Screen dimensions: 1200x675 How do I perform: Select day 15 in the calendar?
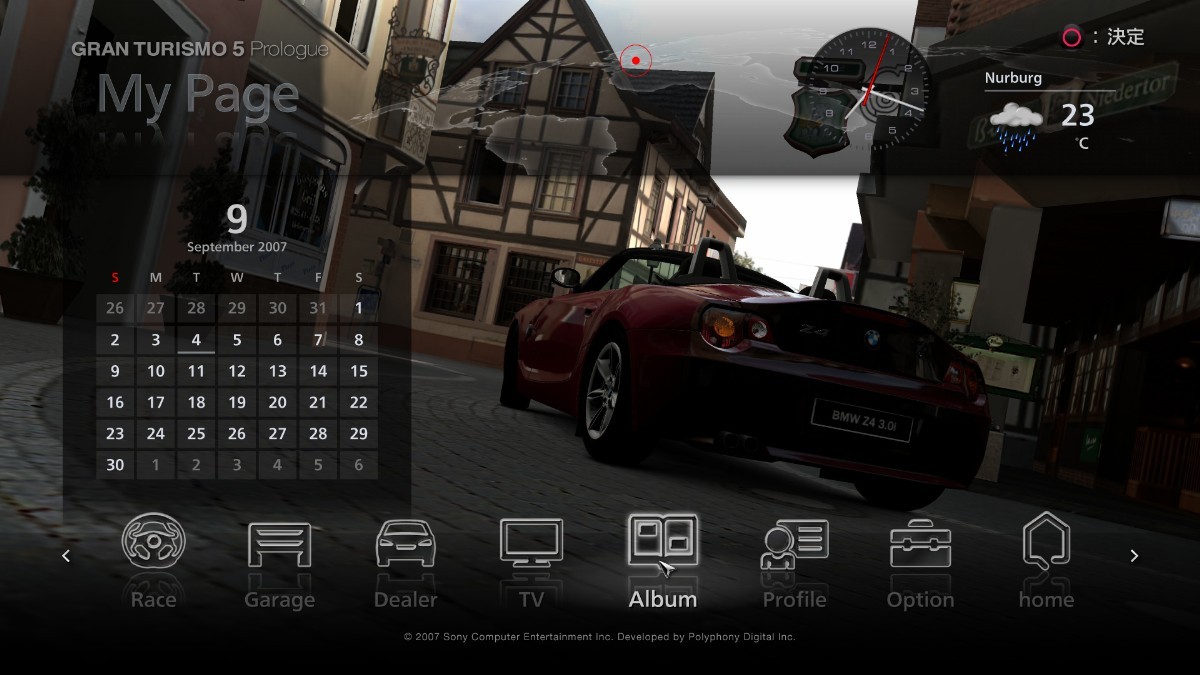[x=358, y=371]
